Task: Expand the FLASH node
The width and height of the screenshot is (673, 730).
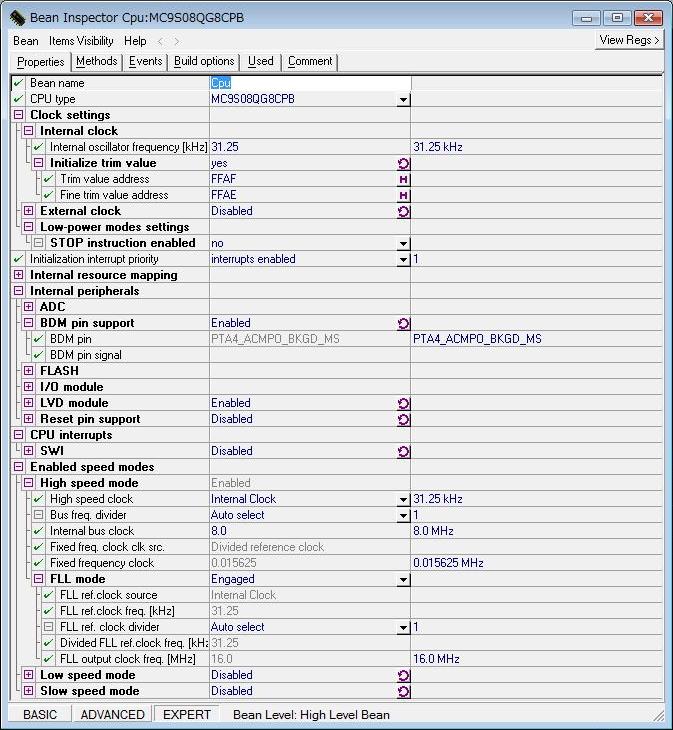Action: click(28, 371)
